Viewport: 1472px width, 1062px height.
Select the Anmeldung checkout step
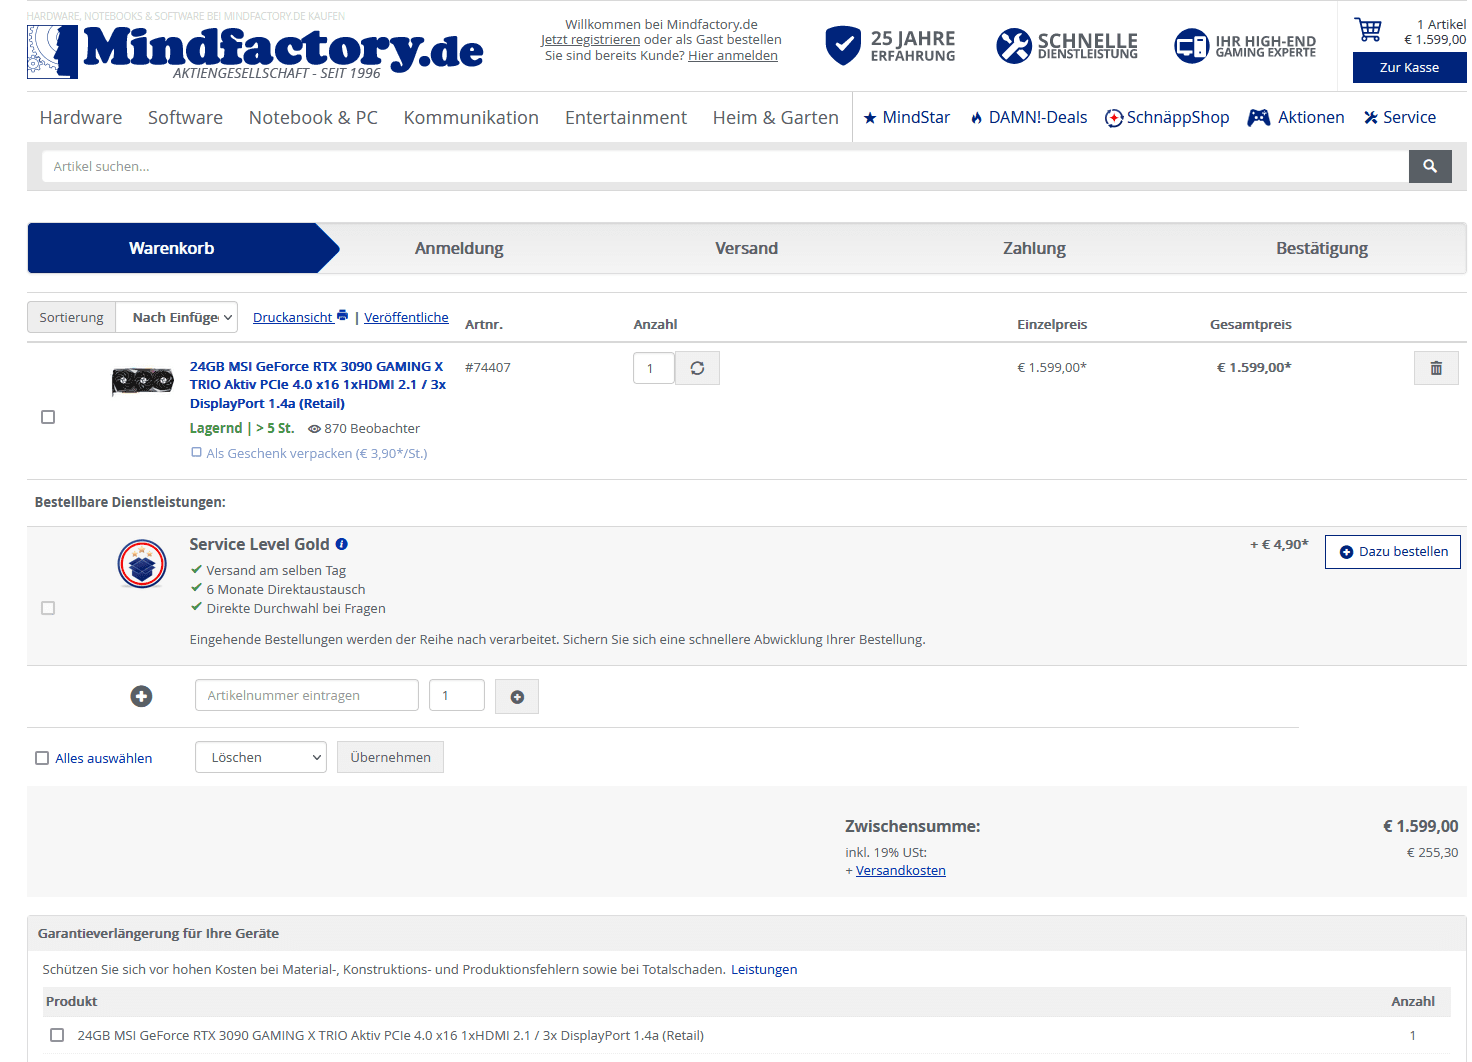tap(459, 248)
